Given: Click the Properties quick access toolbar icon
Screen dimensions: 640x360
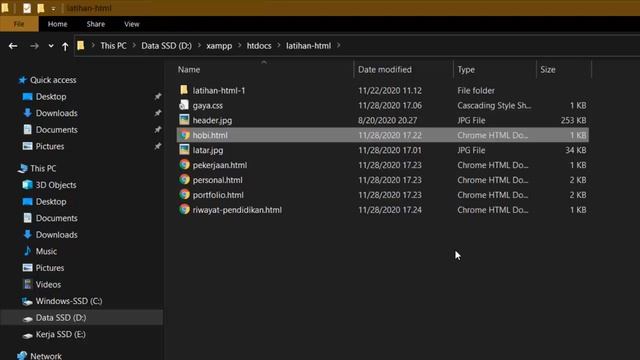Looking at the screenshot, I should click(27, 8).
